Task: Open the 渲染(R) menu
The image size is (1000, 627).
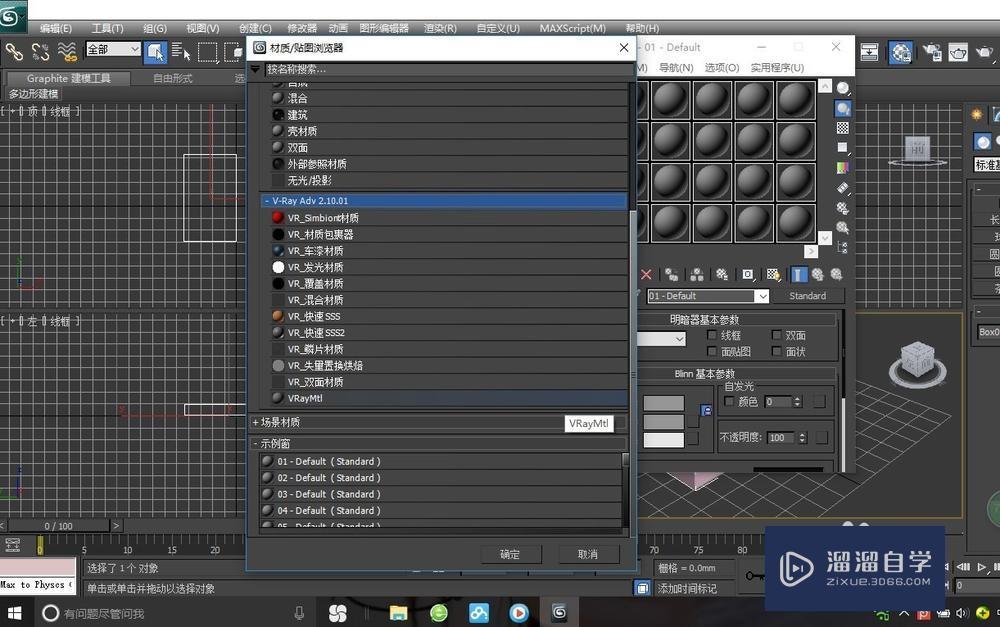Action: [438, 28]
